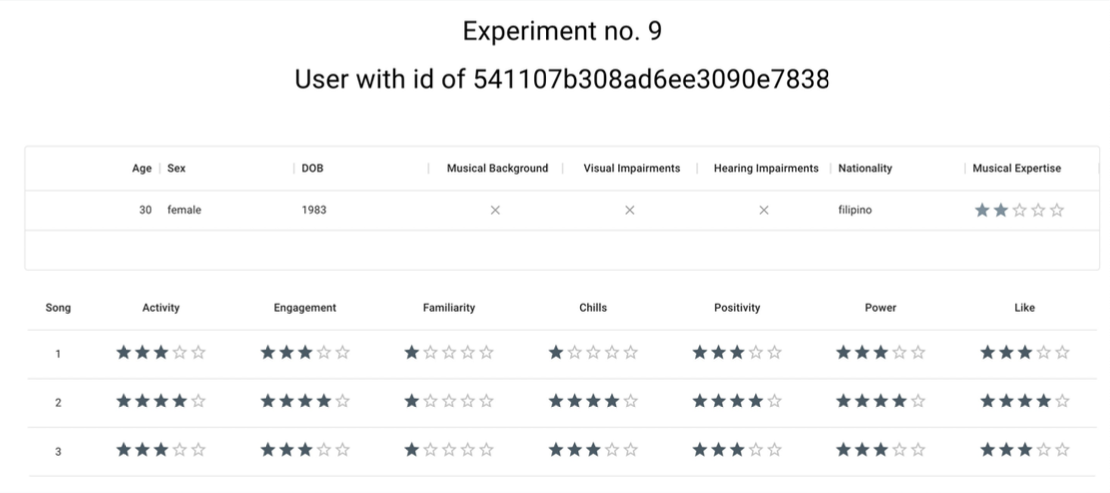This screenshot has height=493, width=1110.
Task: Click the Age column header
Action: pyautogui.click(x=142, y=169)
